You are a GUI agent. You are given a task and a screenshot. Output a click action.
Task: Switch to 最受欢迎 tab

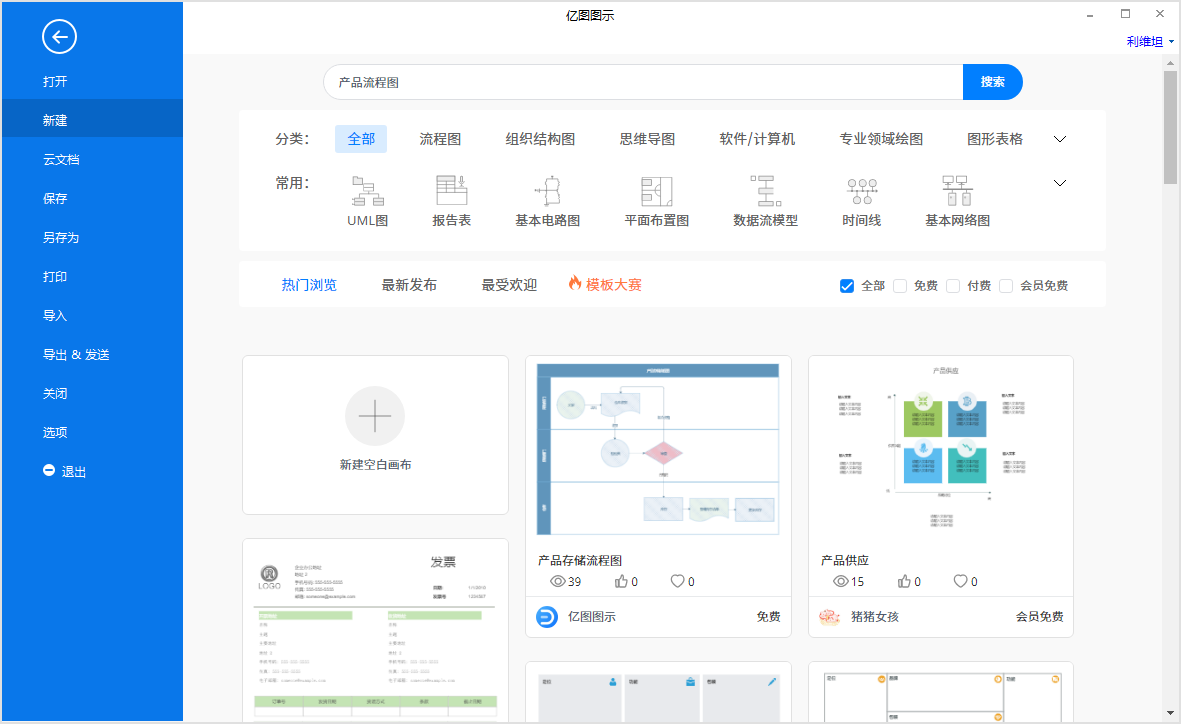tap(509, 285)
